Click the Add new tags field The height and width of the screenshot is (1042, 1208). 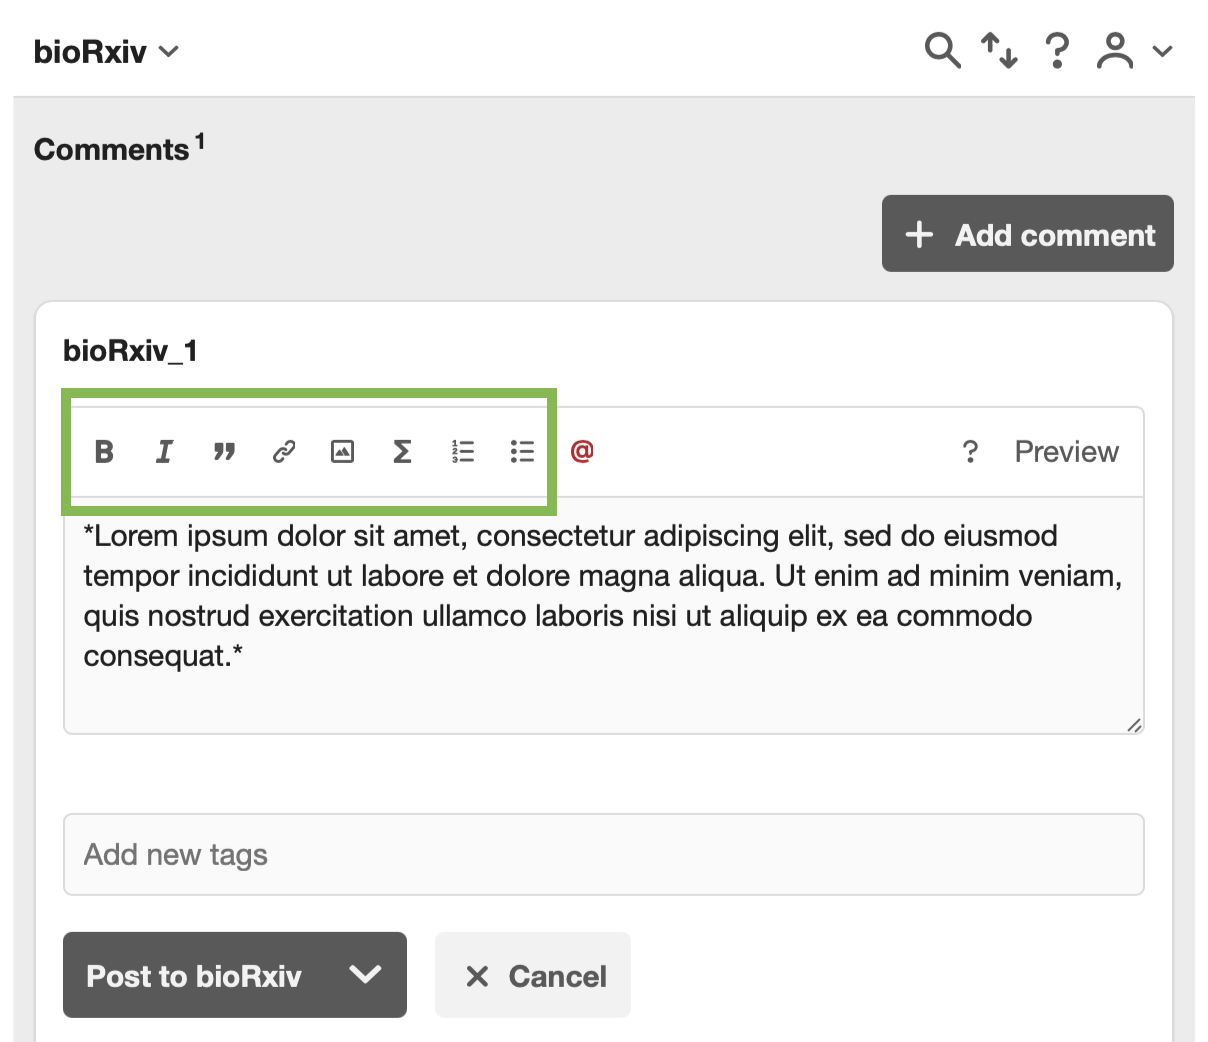(x=603, y=855)
